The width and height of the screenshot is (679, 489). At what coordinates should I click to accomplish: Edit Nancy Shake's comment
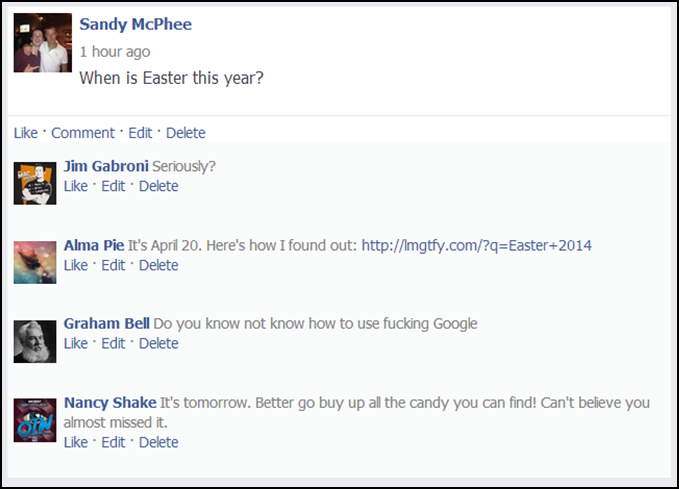tap(113, 443)
